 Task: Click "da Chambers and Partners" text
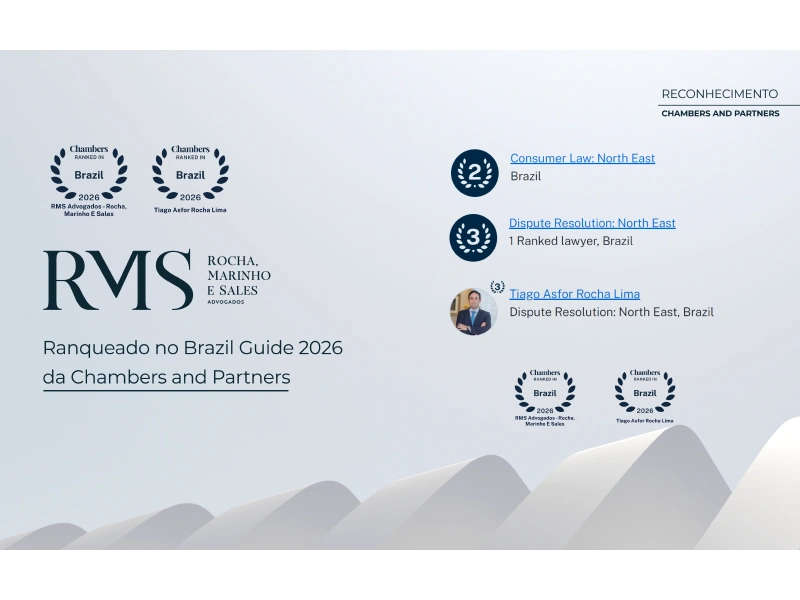point(166,377)
